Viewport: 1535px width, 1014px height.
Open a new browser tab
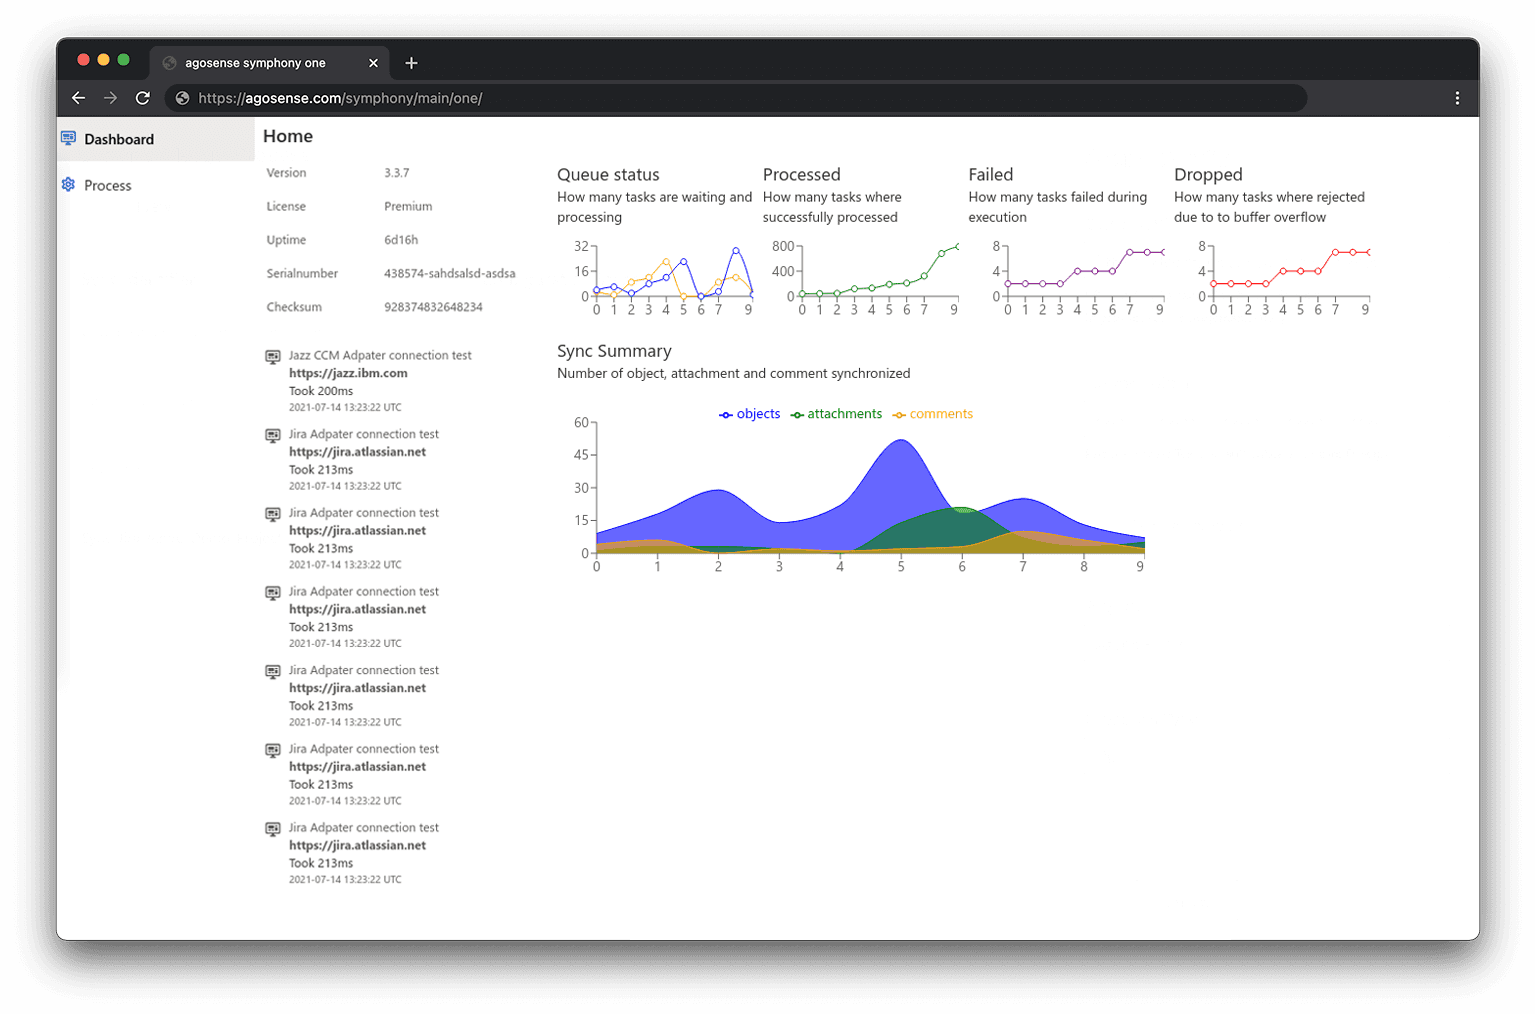click(411, 63)
